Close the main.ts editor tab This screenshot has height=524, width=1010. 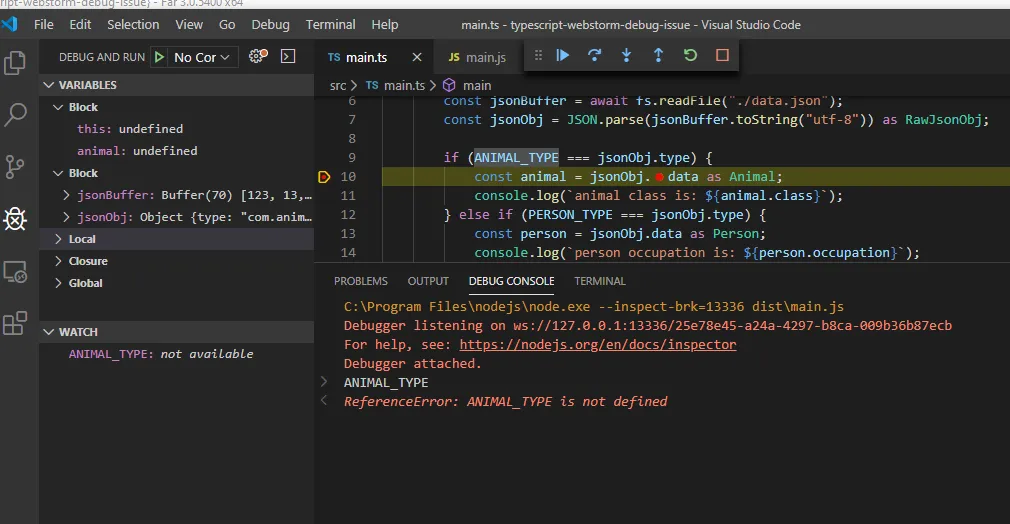point(417,58)
